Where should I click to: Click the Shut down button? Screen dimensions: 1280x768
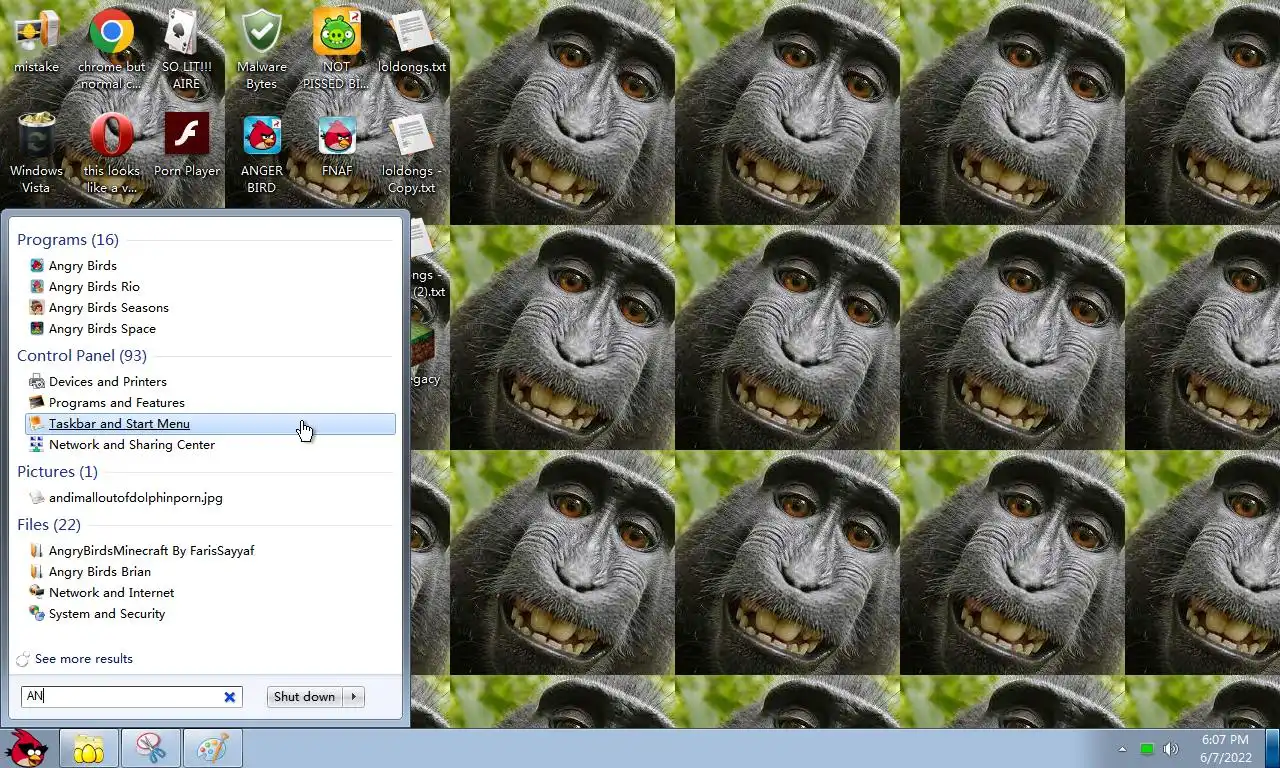(x=305, y=697)
